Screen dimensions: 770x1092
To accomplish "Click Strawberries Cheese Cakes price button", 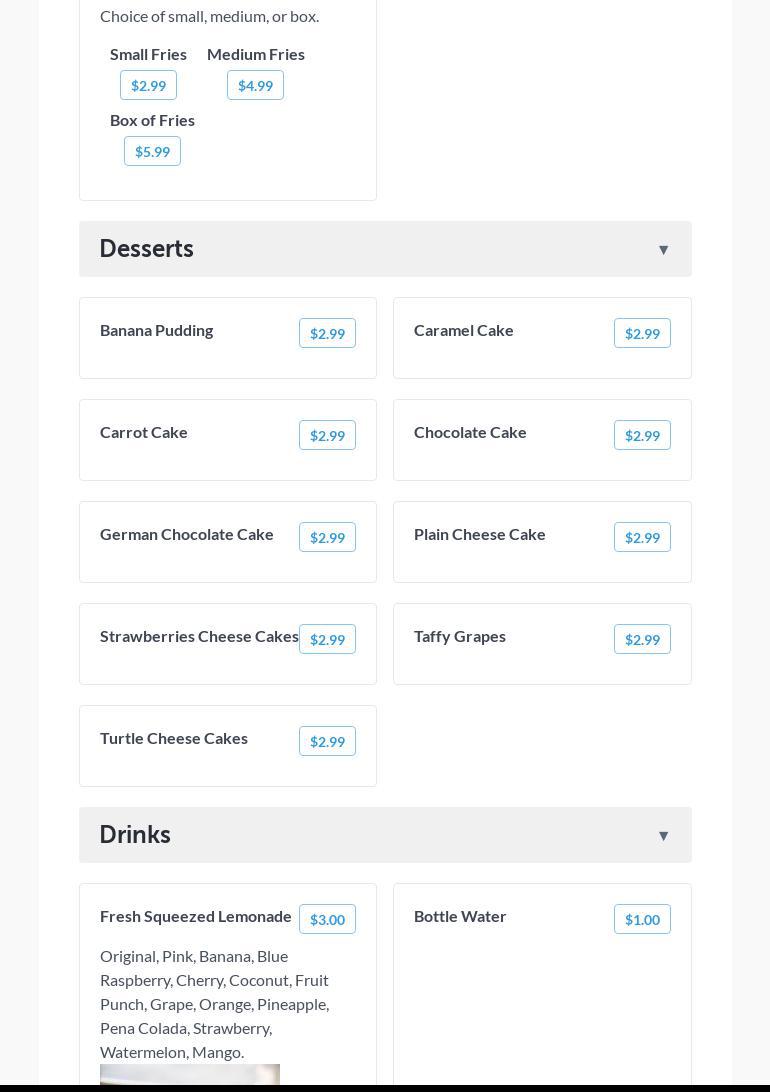I will coord(327,640).
